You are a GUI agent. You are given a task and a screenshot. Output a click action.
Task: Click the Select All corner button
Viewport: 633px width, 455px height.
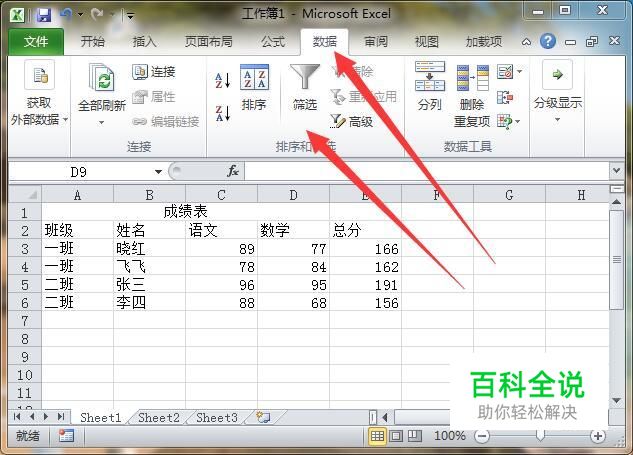tap(25, 195)
